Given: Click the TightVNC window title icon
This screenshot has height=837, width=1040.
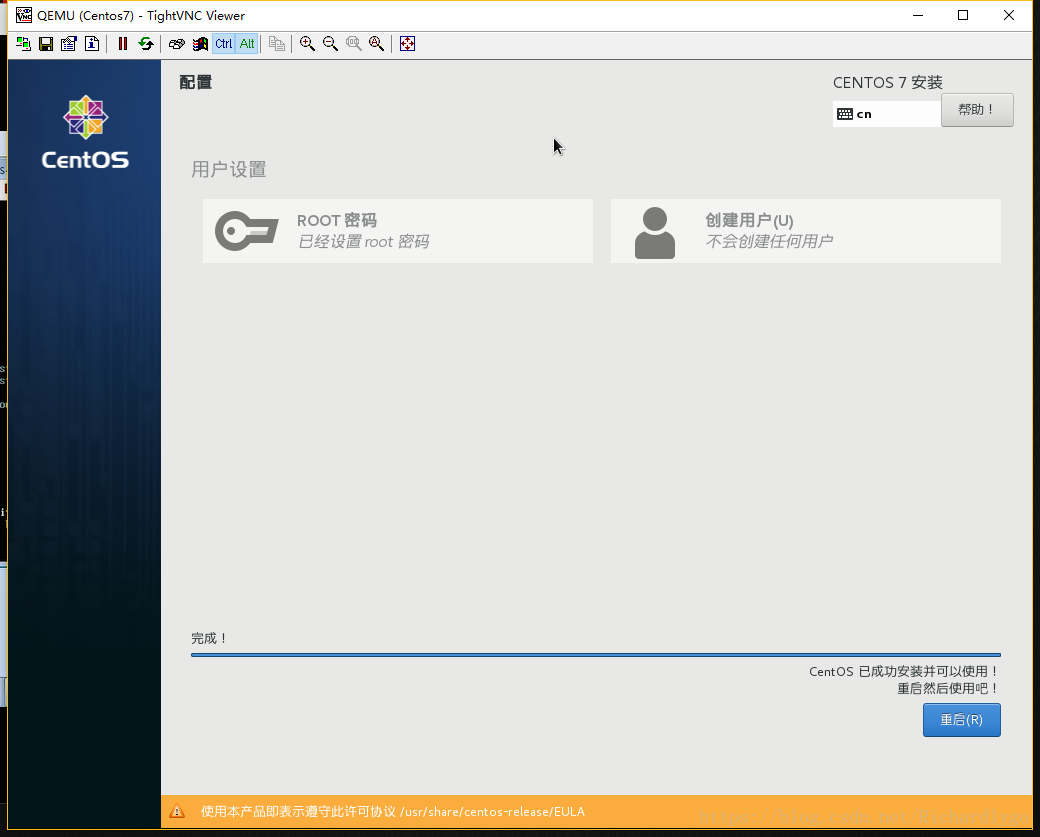Looking at the screenshot, I should click(24, 15).
